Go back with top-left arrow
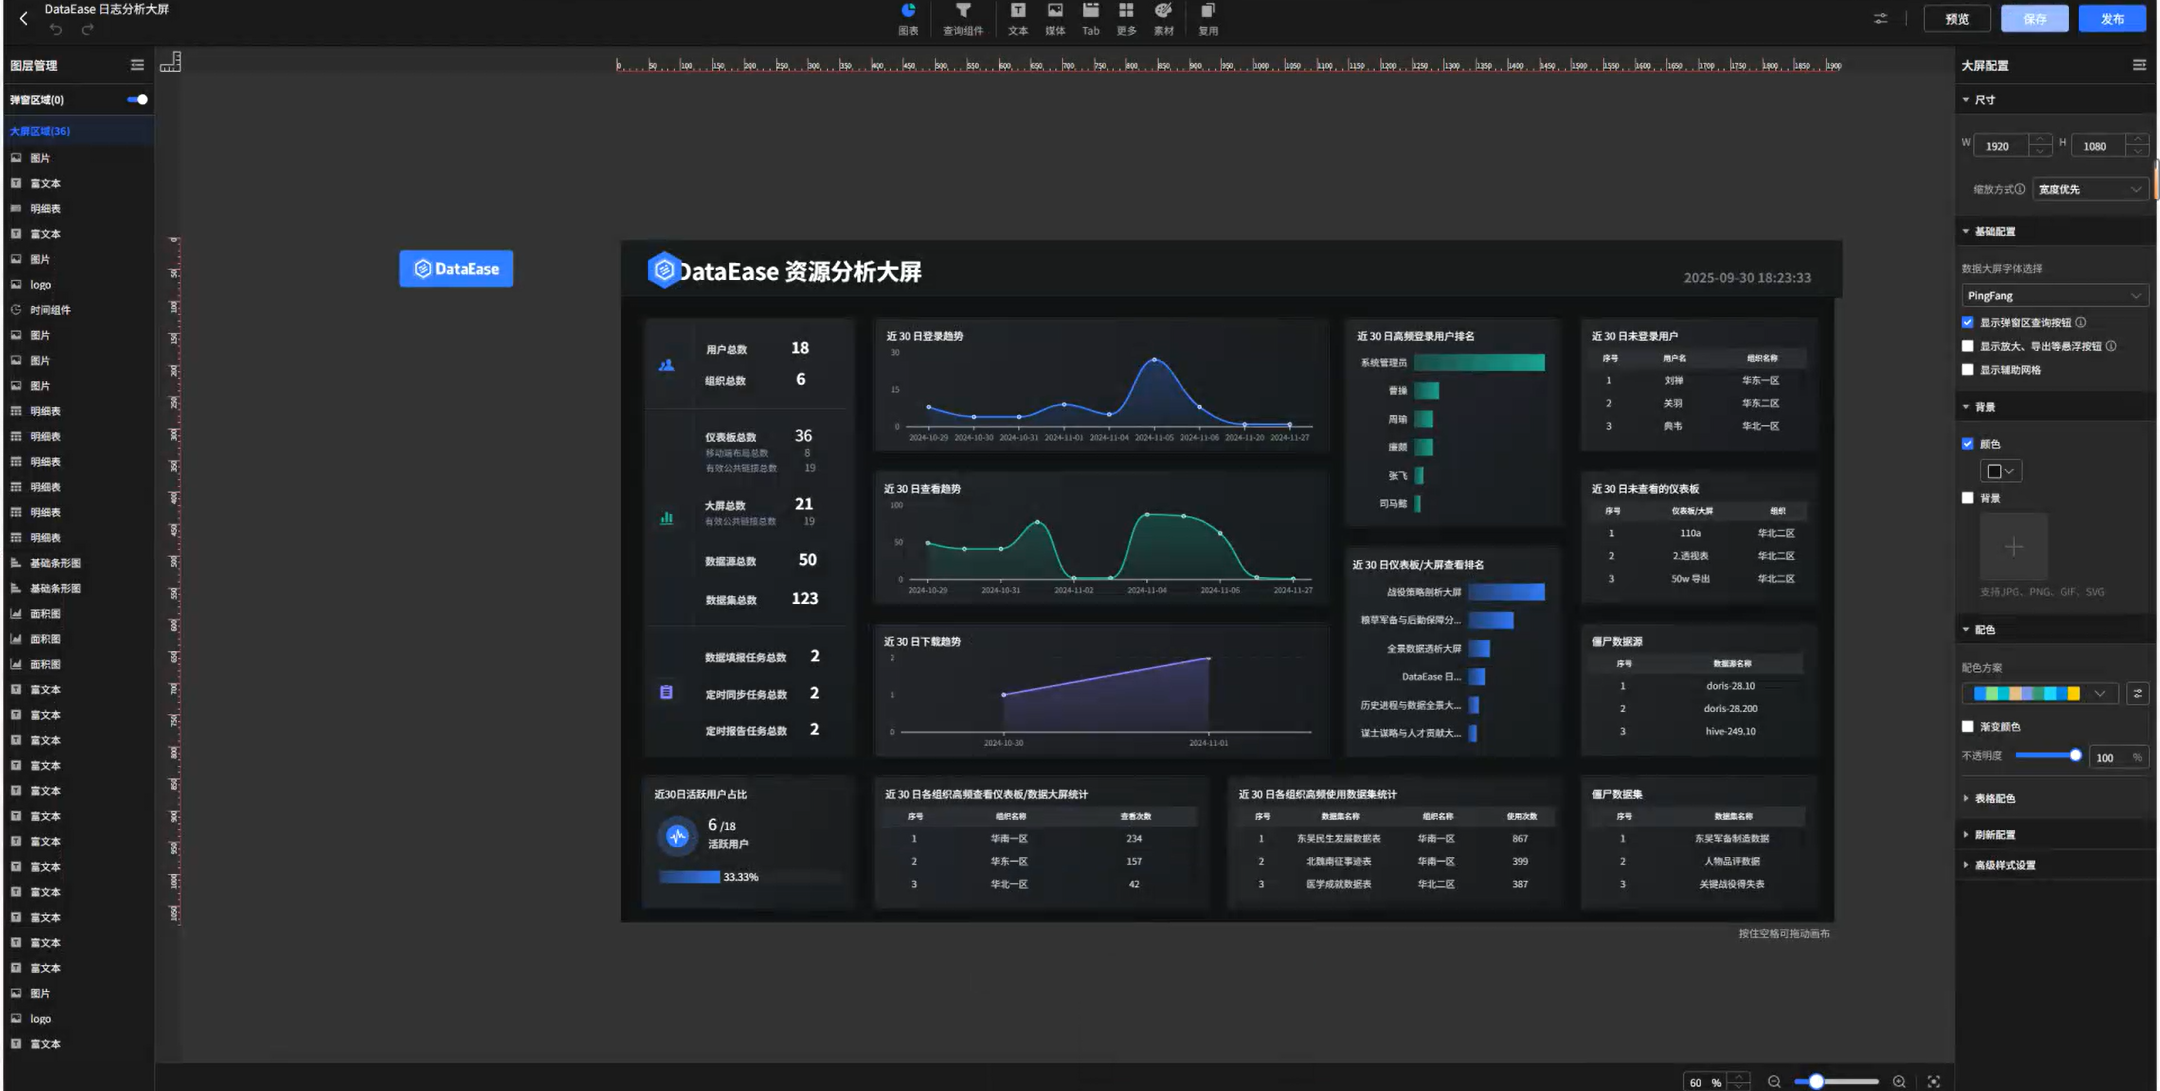This screenshot has width=2160, height=1091. 24,18
